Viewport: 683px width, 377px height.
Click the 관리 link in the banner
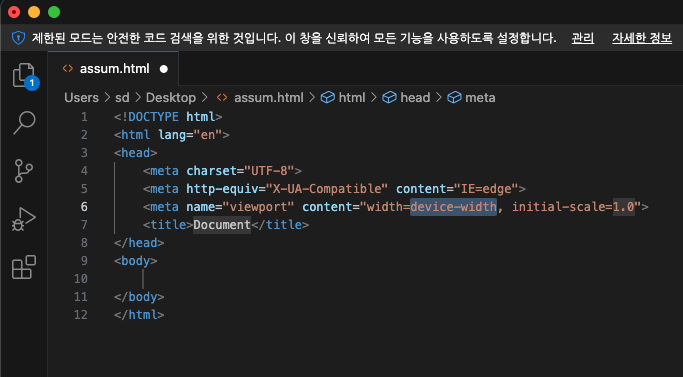pos(582,38)
